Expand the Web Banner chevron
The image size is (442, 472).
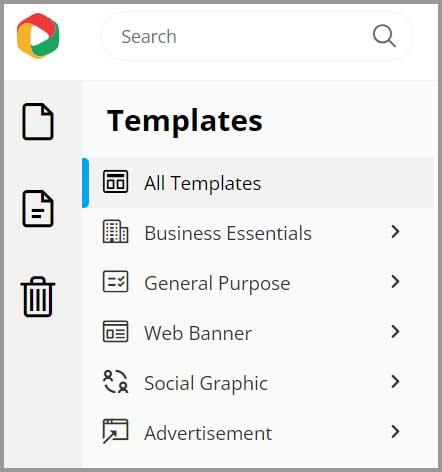pyautogui.click(x=395, y=331)
